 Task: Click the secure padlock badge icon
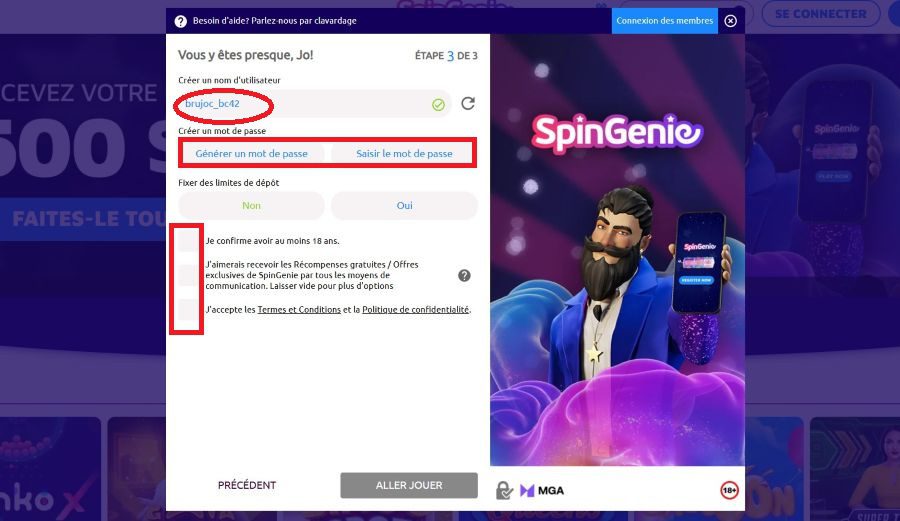[504, 491]
